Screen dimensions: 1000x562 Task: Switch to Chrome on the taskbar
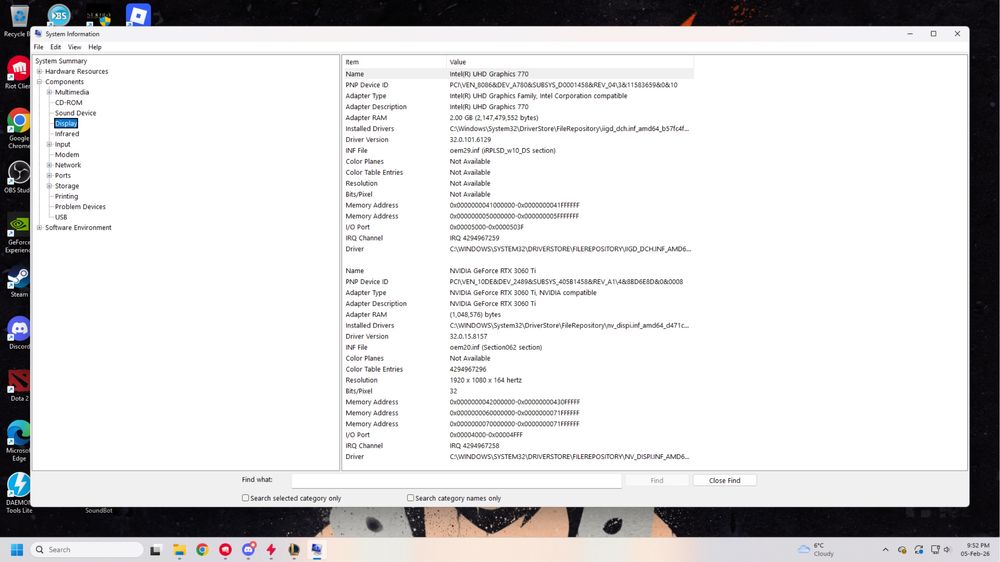(202, 550)
